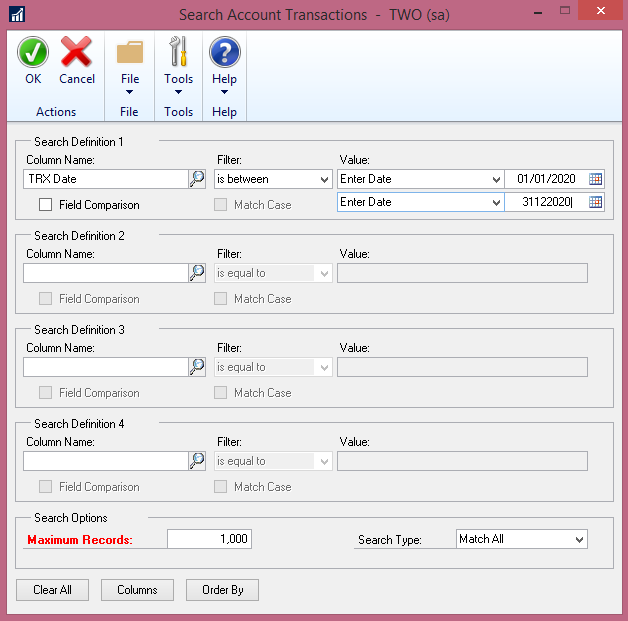Click Search Definition 4 column name field

tap(106, 461)
